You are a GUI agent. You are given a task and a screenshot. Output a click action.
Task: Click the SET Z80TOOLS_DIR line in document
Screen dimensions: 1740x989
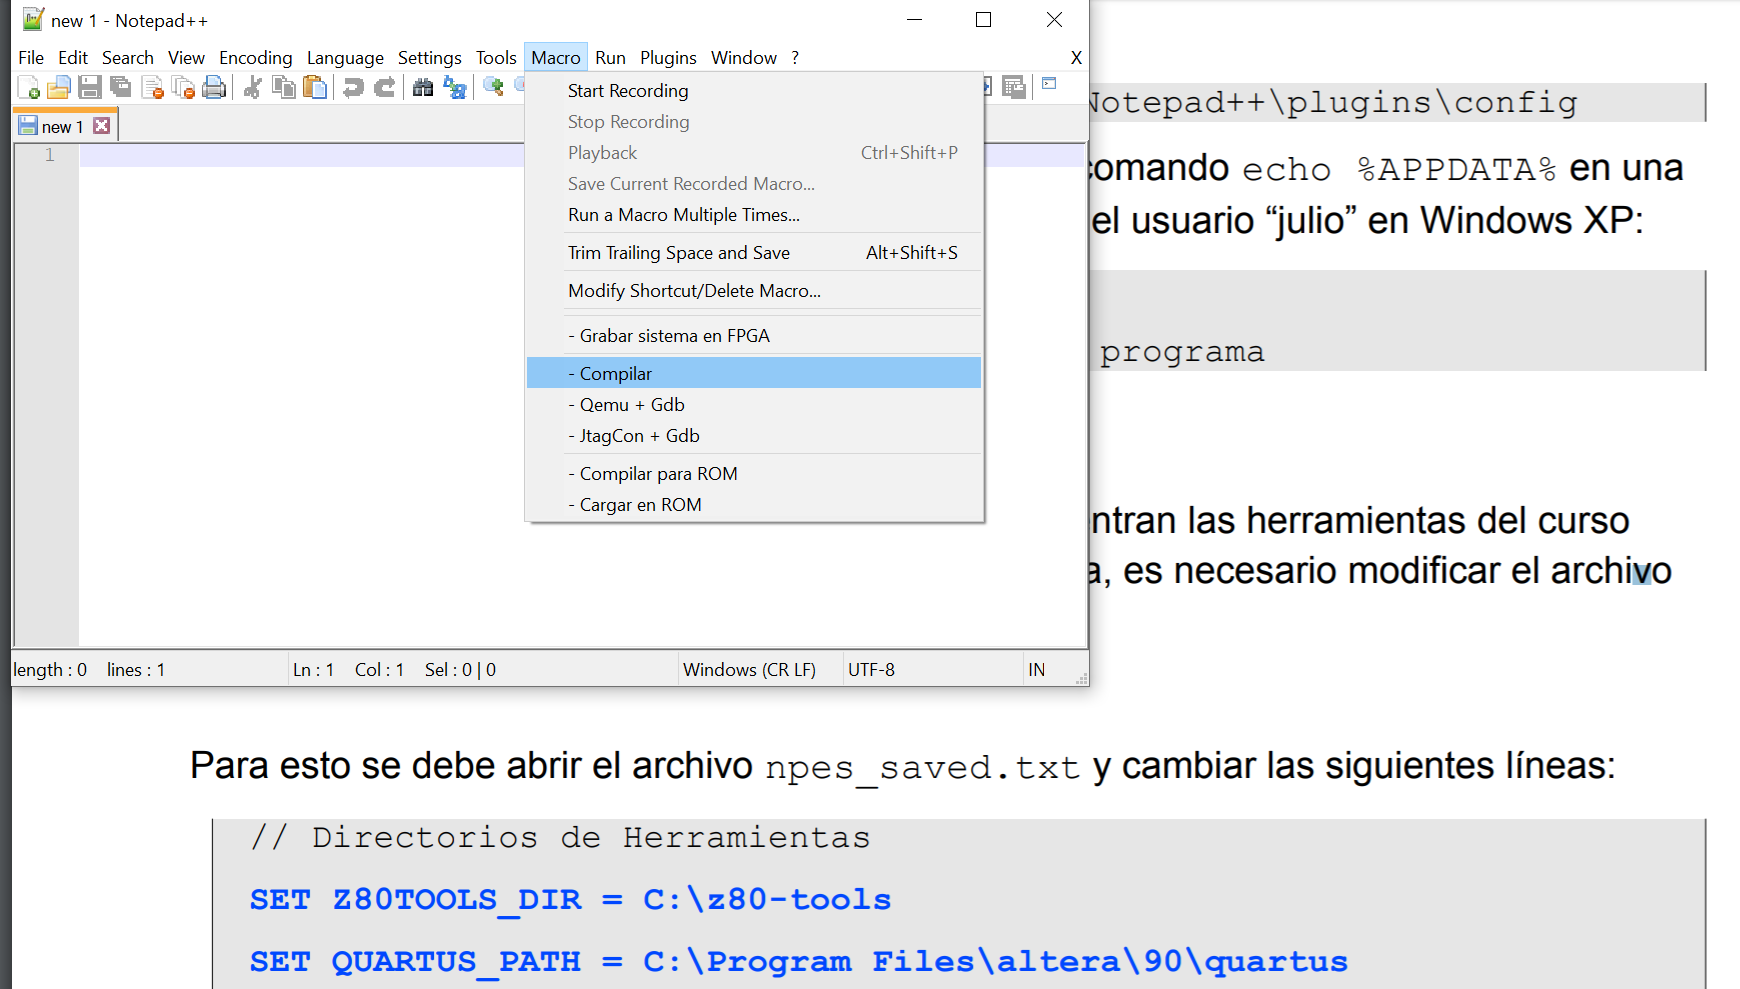[570, 899]
